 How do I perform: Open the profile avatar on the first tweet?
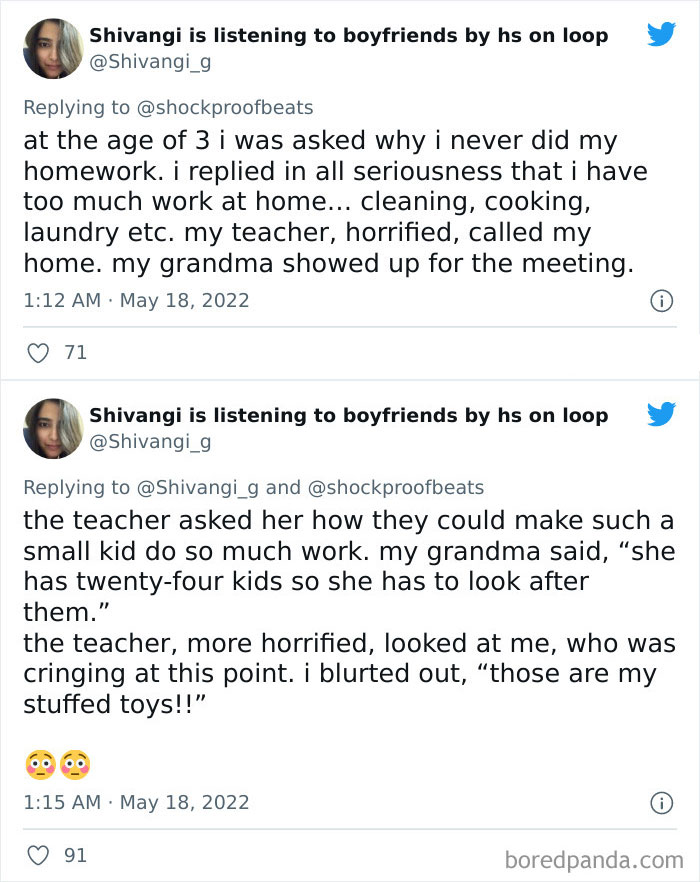52,48
